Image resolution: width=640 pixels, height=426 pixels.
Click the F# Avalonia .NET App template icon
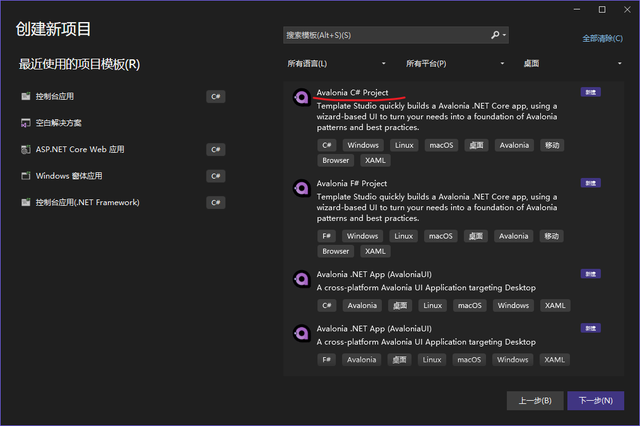pos(302,333)
